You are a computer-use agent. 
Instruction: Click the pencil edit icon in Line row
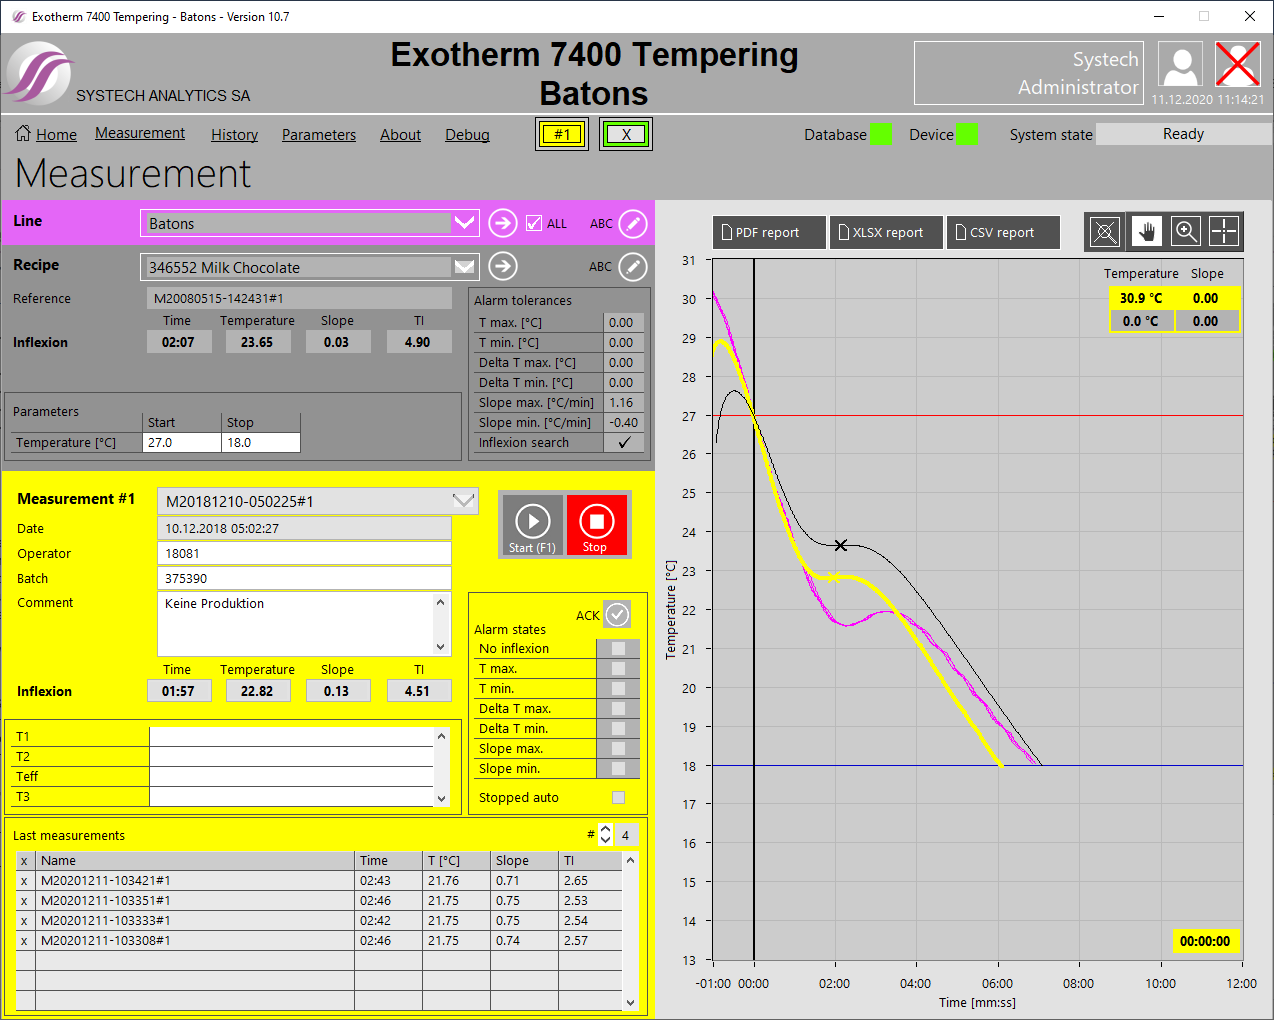633,223
